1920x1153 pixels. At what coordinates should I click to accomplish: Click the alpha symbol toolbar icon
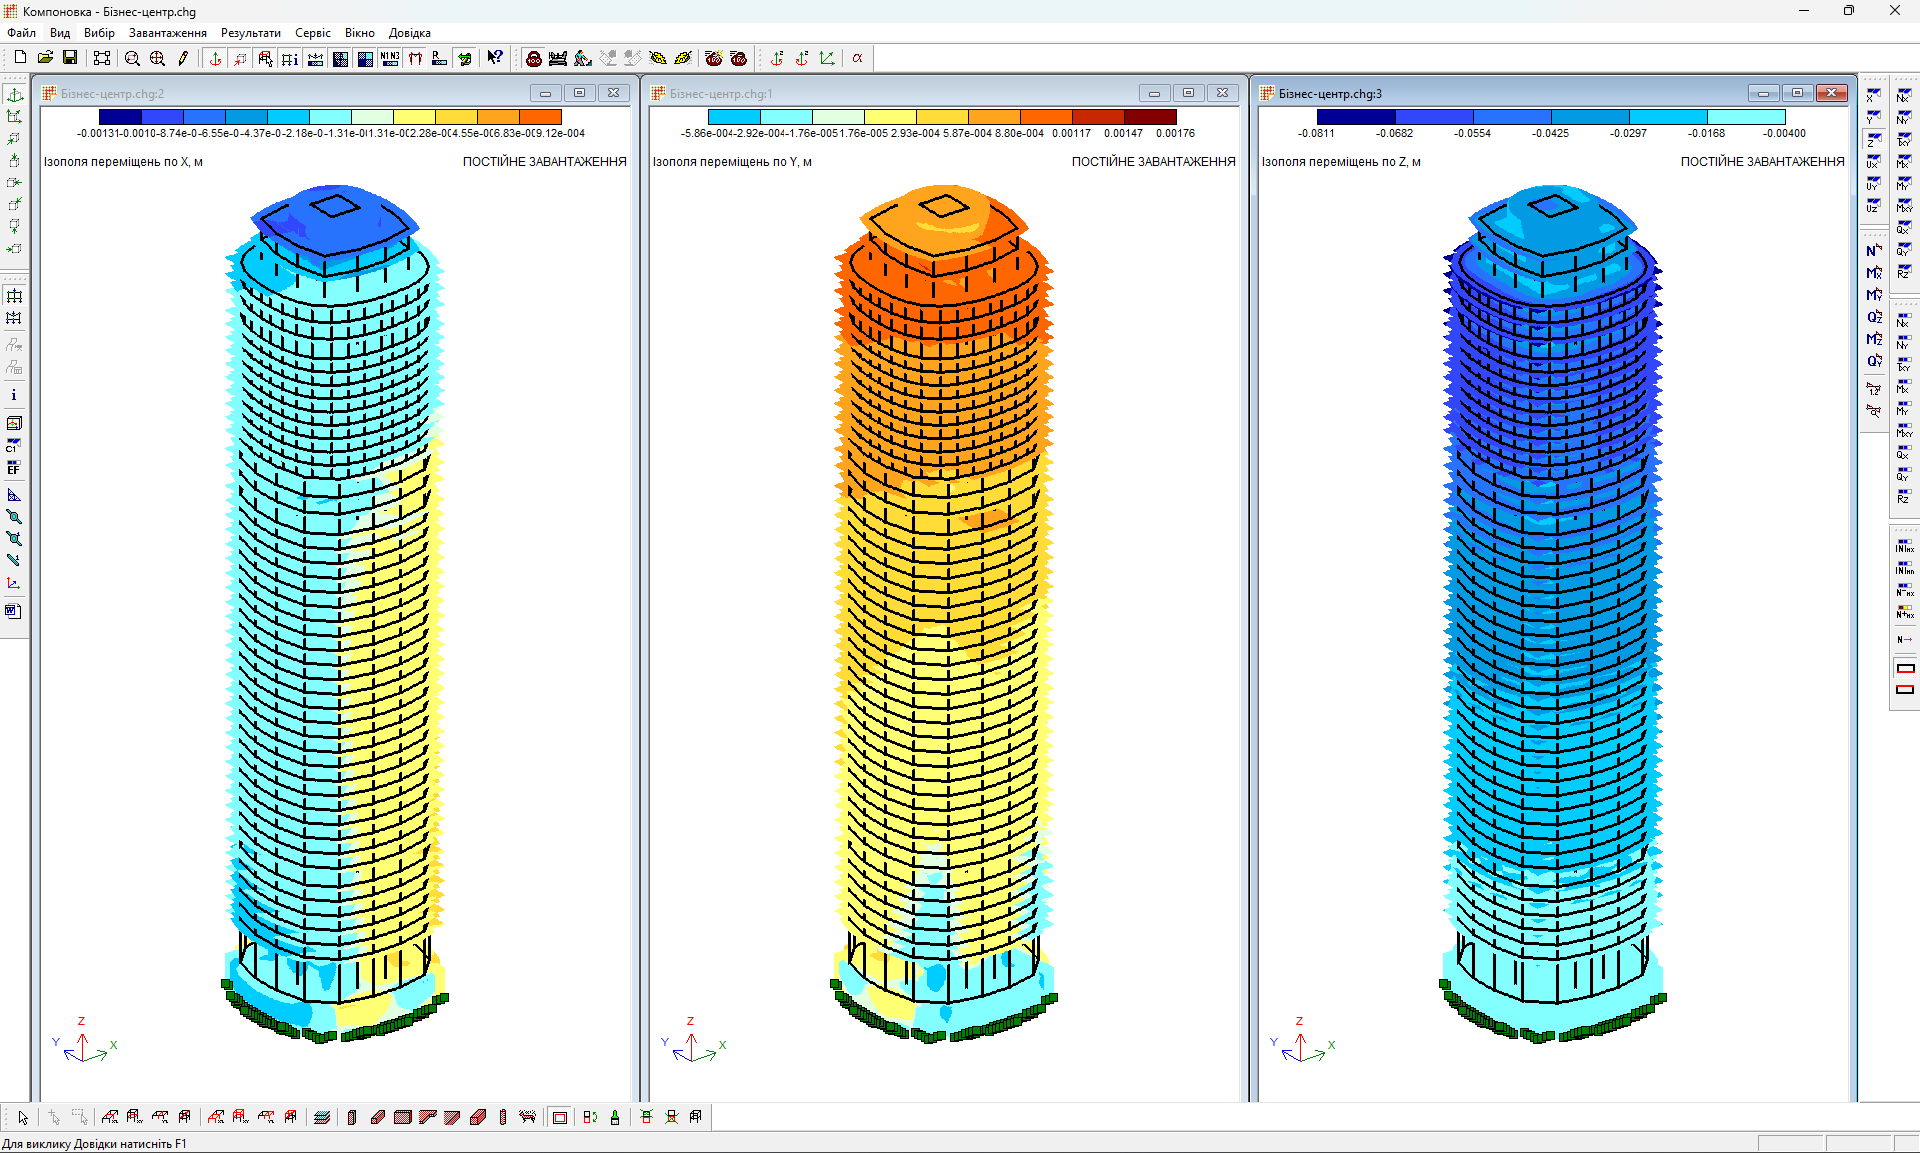[x=857, y=58]
